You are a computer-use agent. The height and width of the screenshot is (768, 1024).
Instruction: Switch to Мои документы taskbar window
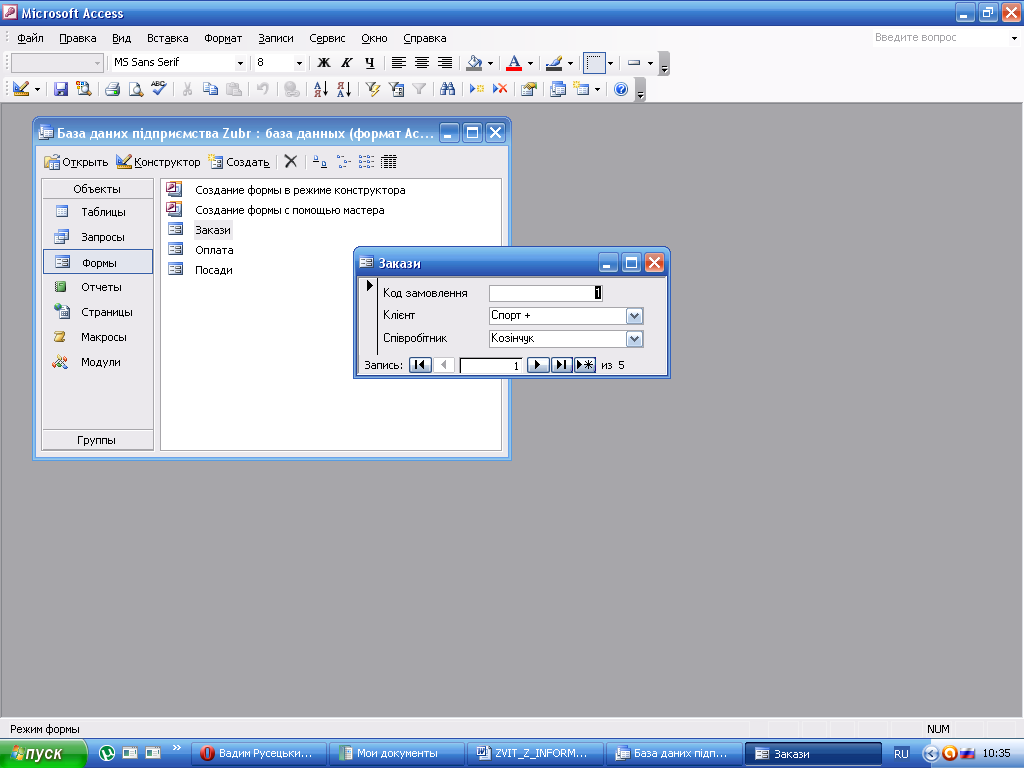(x=396, y=754)
